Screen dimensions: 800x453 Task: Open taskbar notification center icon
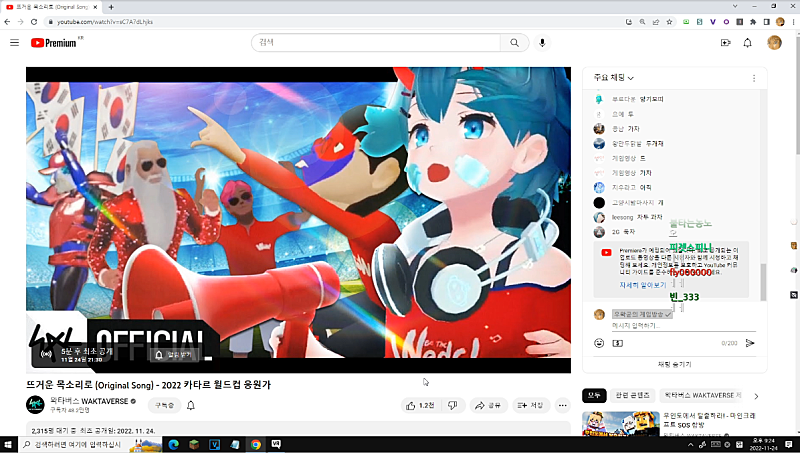pos(789,445)
